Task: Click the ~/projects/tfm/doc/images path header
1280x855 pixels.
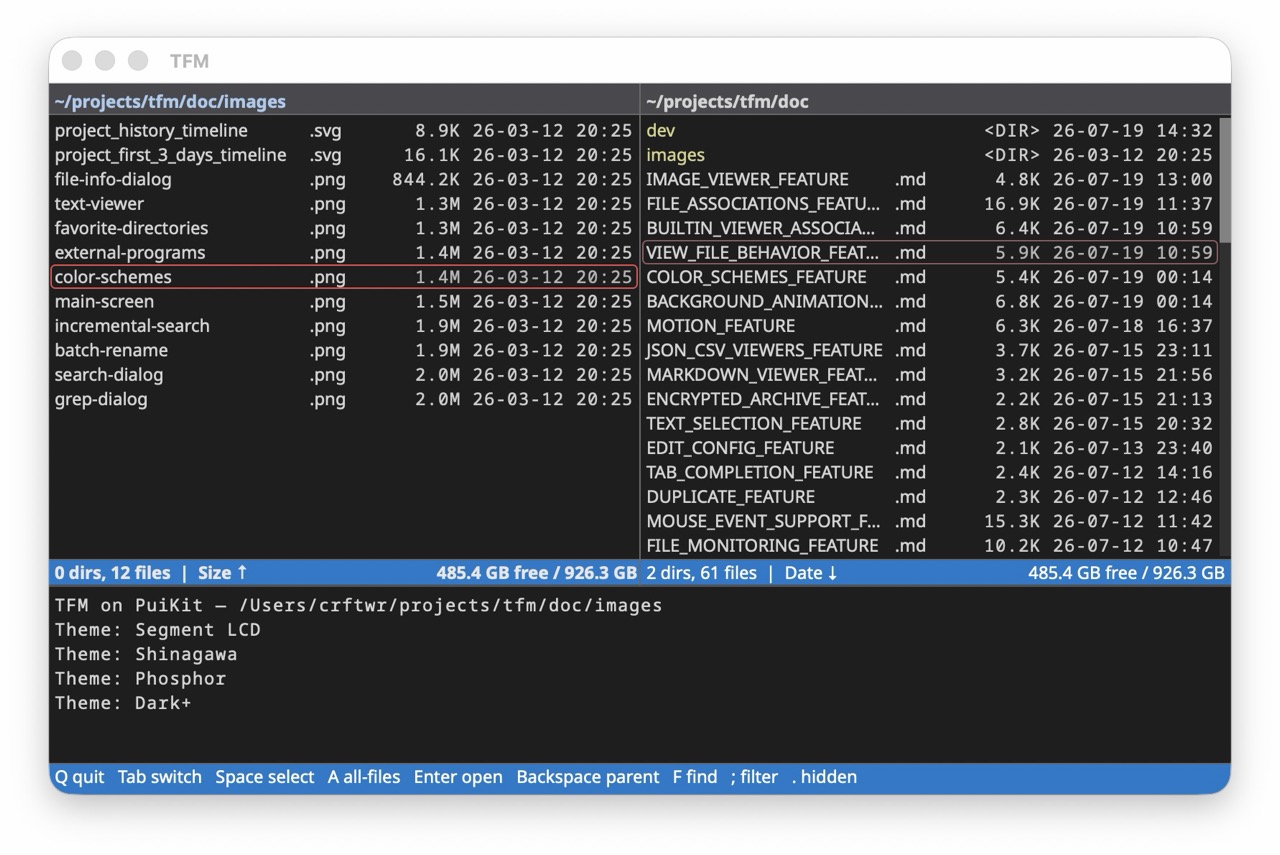Action: (x=170, y=102)
